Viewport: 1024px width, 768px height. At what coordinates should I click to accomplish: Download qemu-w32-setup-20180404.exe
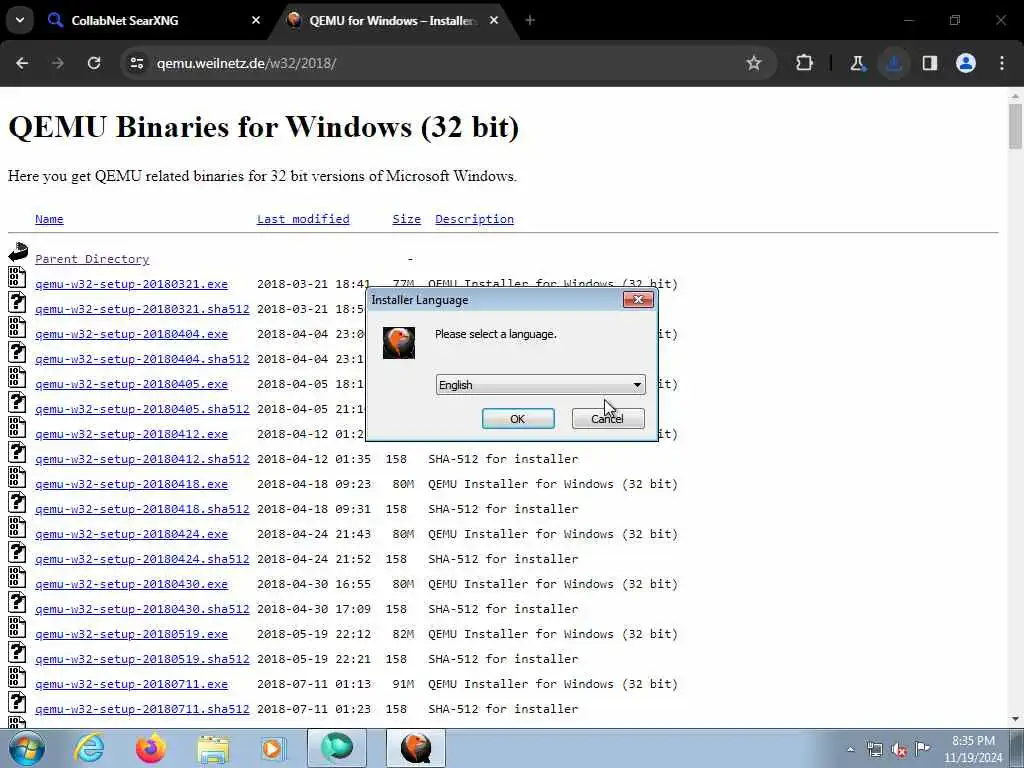[x=131, y=334]
